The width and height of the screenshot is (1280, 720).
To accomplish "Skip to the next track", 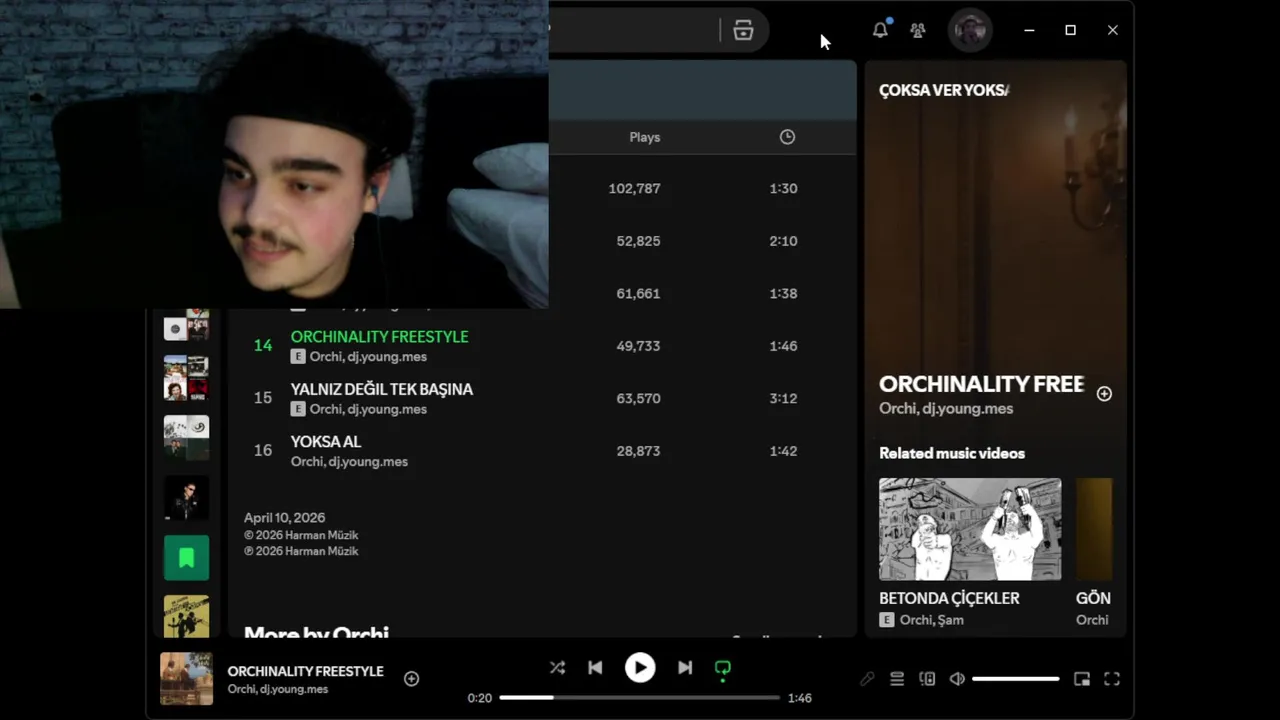I will pos(685,668).
